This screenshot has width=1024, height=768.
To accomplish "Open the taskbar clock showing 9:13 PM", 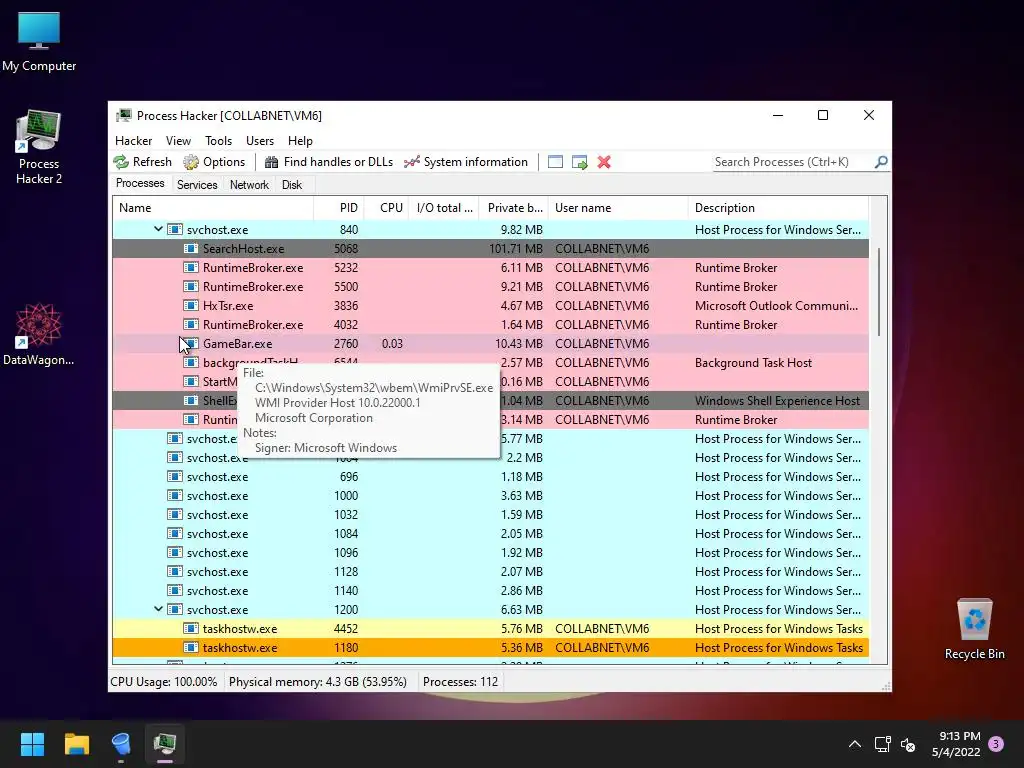I will tap(956, 744).
